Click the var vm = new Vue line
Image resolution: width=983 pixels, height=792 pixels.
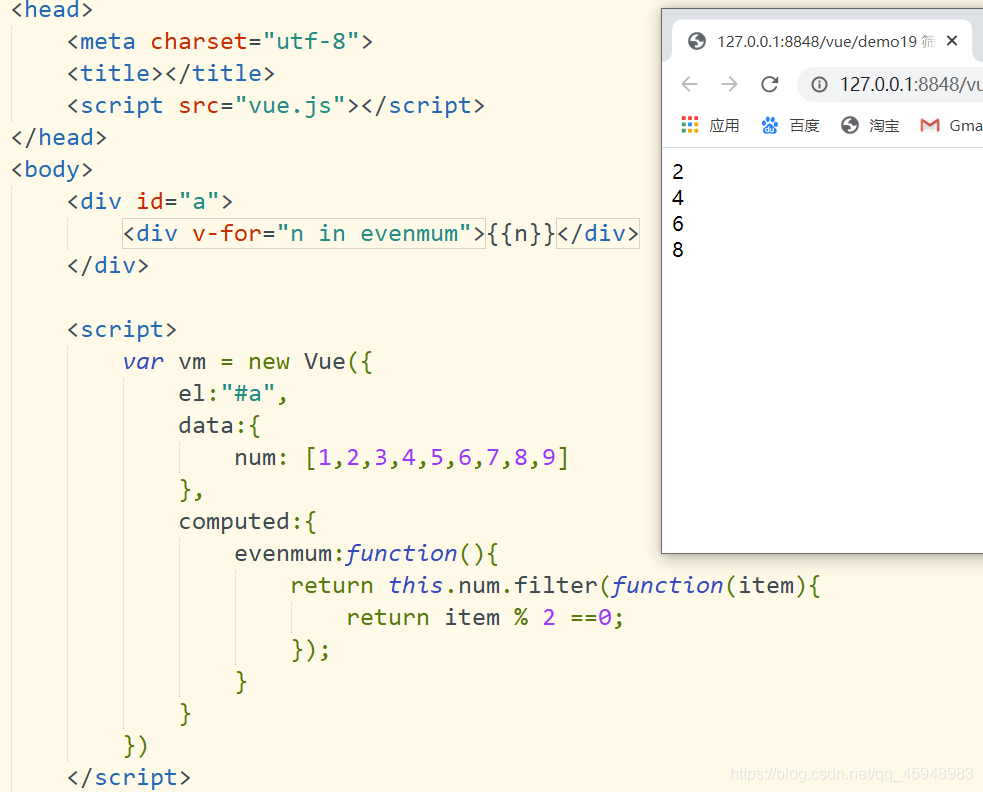click(x=248, y=362)
